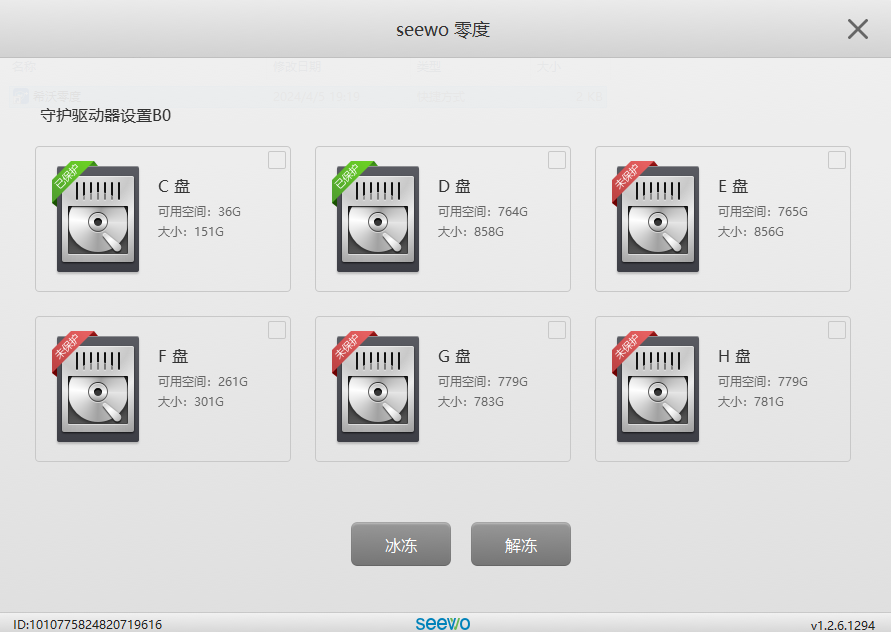Image resolution: width=891 pixels, height=632 pixels.
Task: Check the checkbox on the C drive card
Action: click(279, 160)
